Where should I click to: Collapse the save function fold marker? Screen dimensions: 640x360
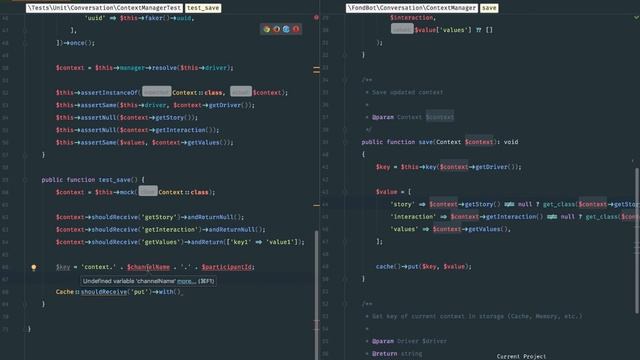click(345, 142)
